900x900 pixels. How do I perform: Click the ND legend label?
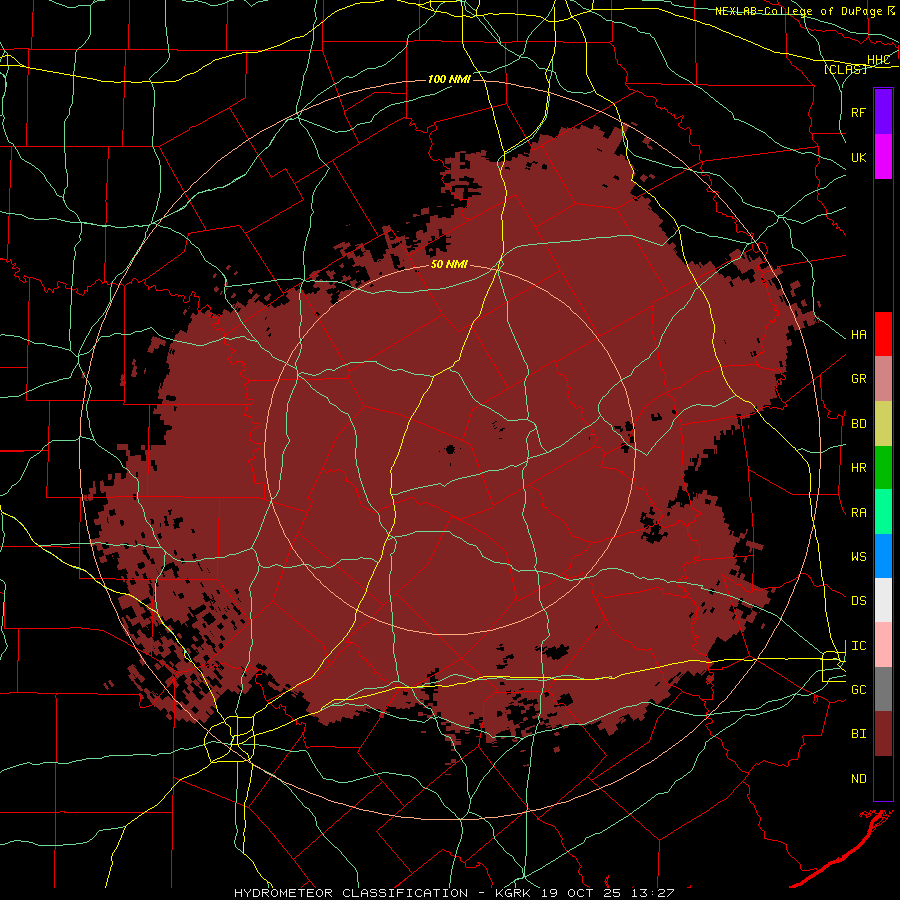tap(858, 779)
